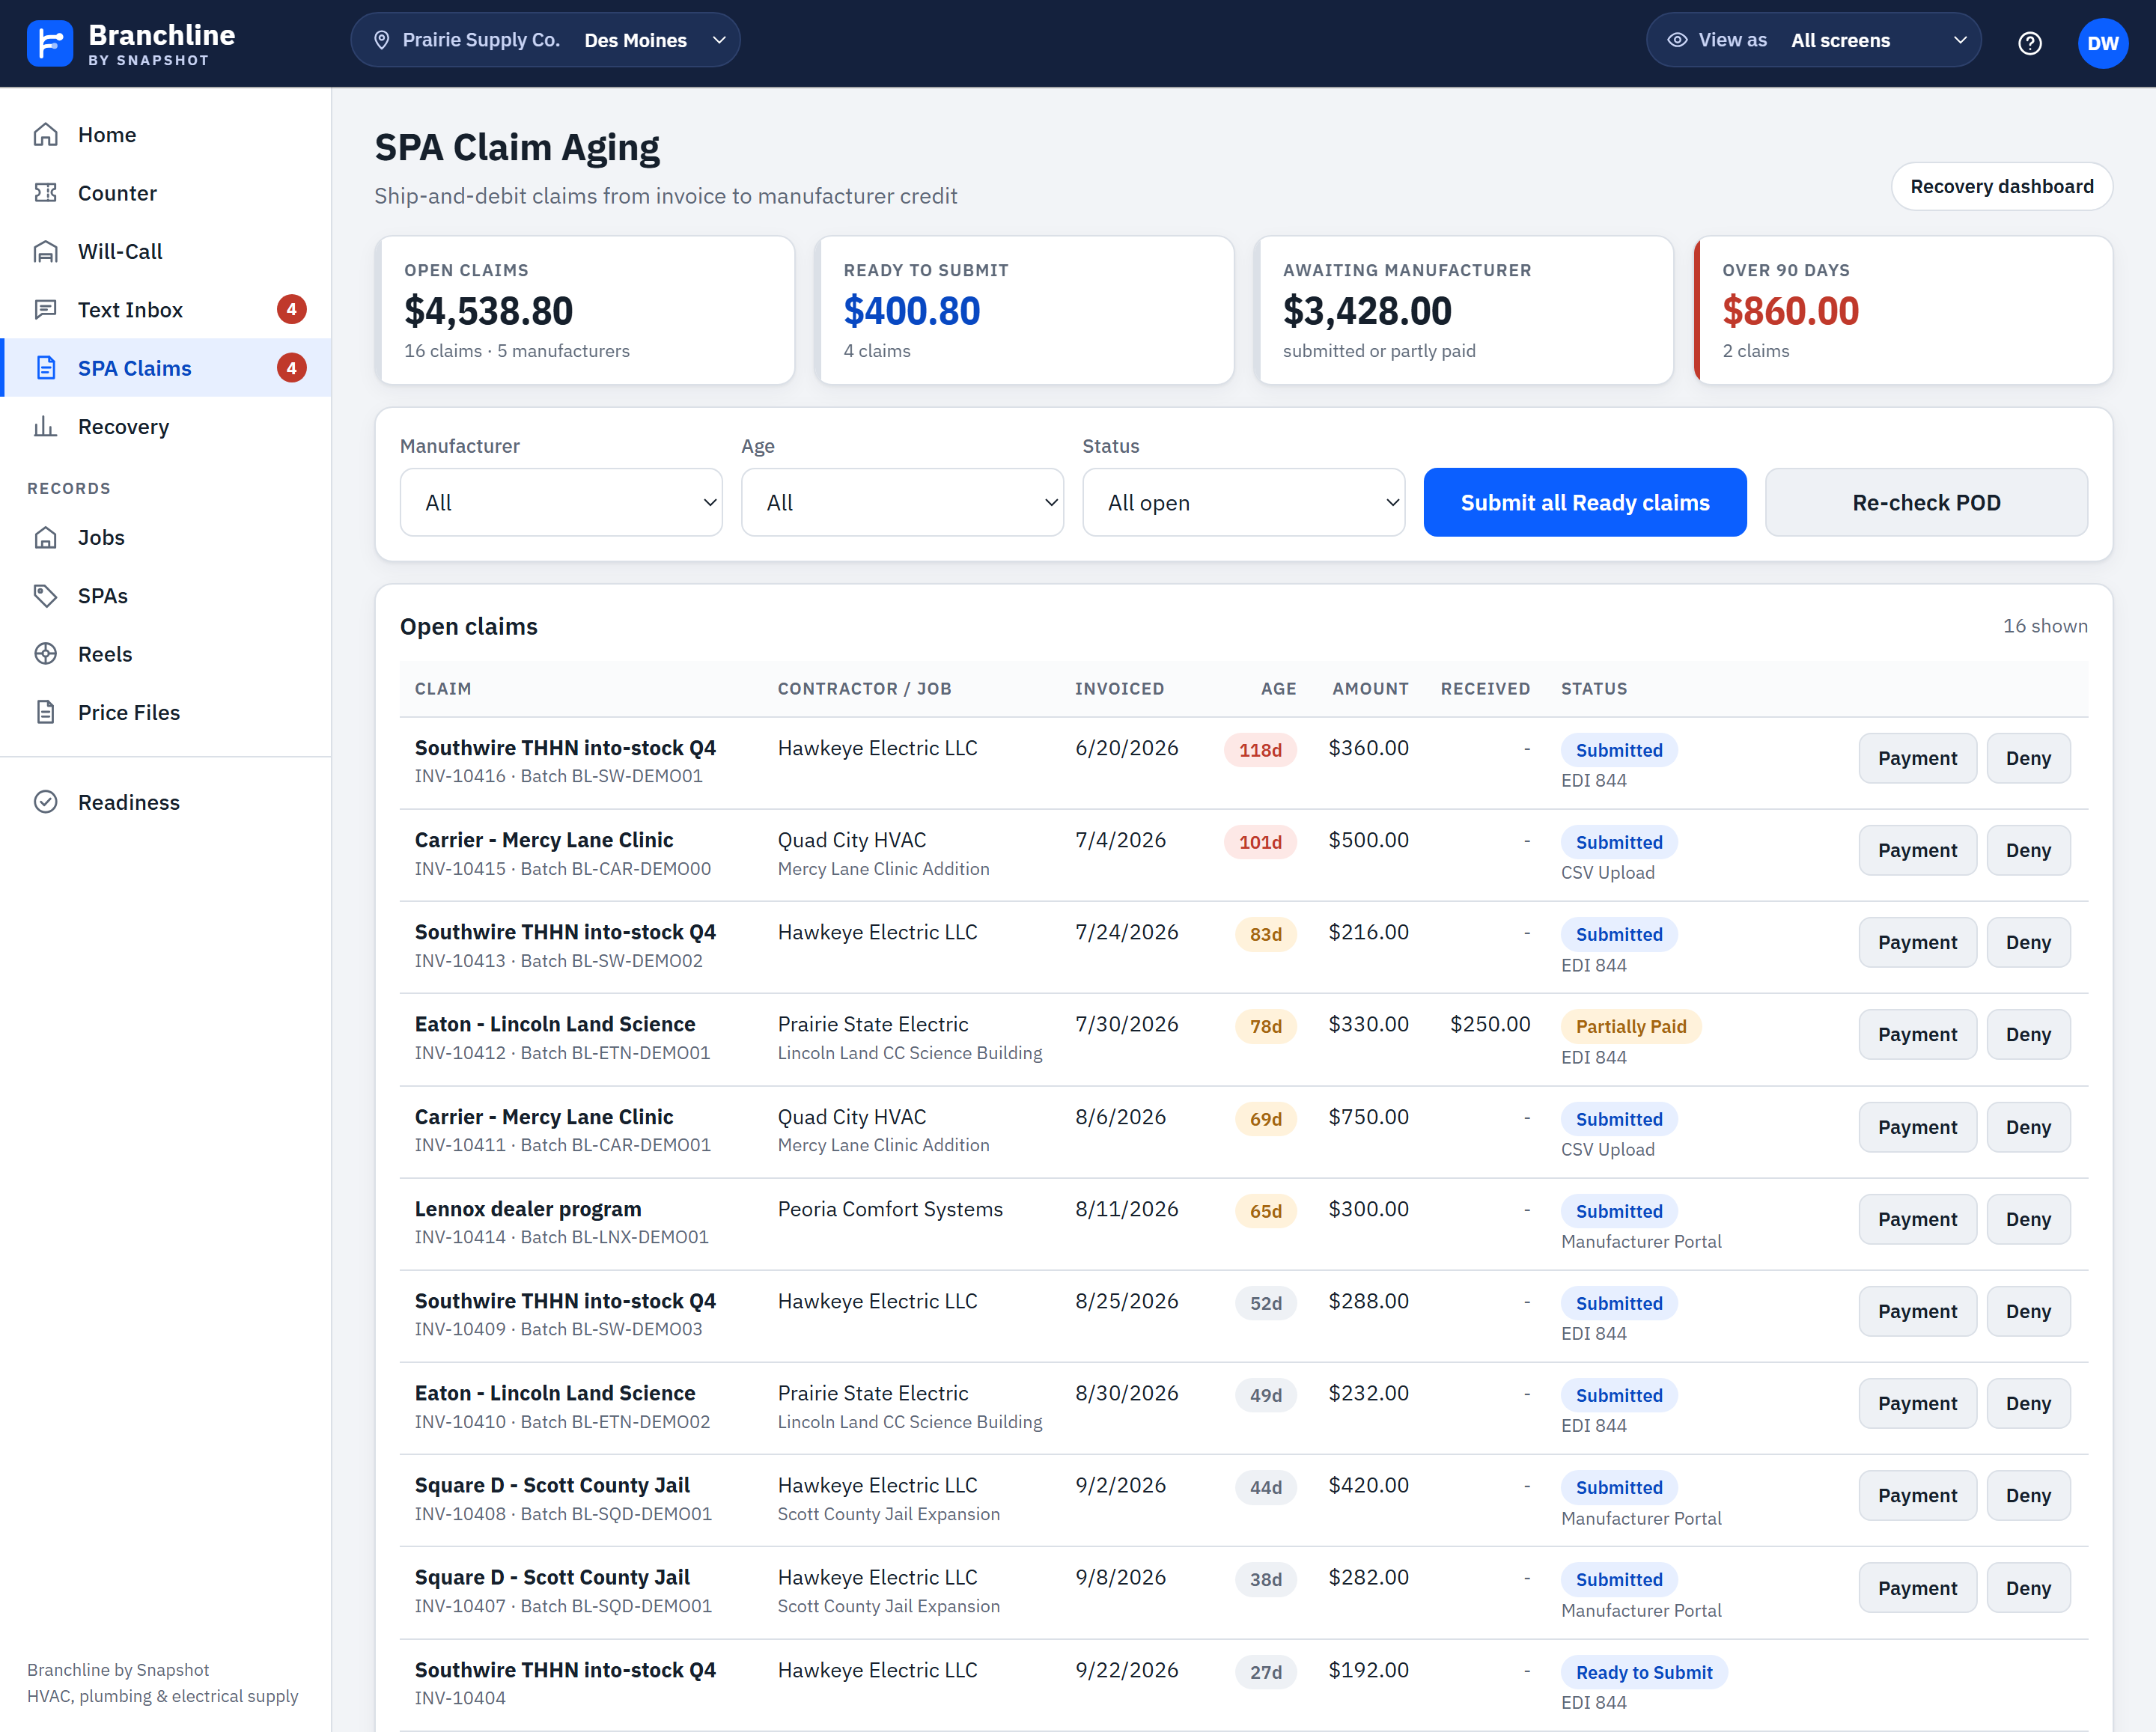Click the Text Inbox message icon

[x=46, y=309]
